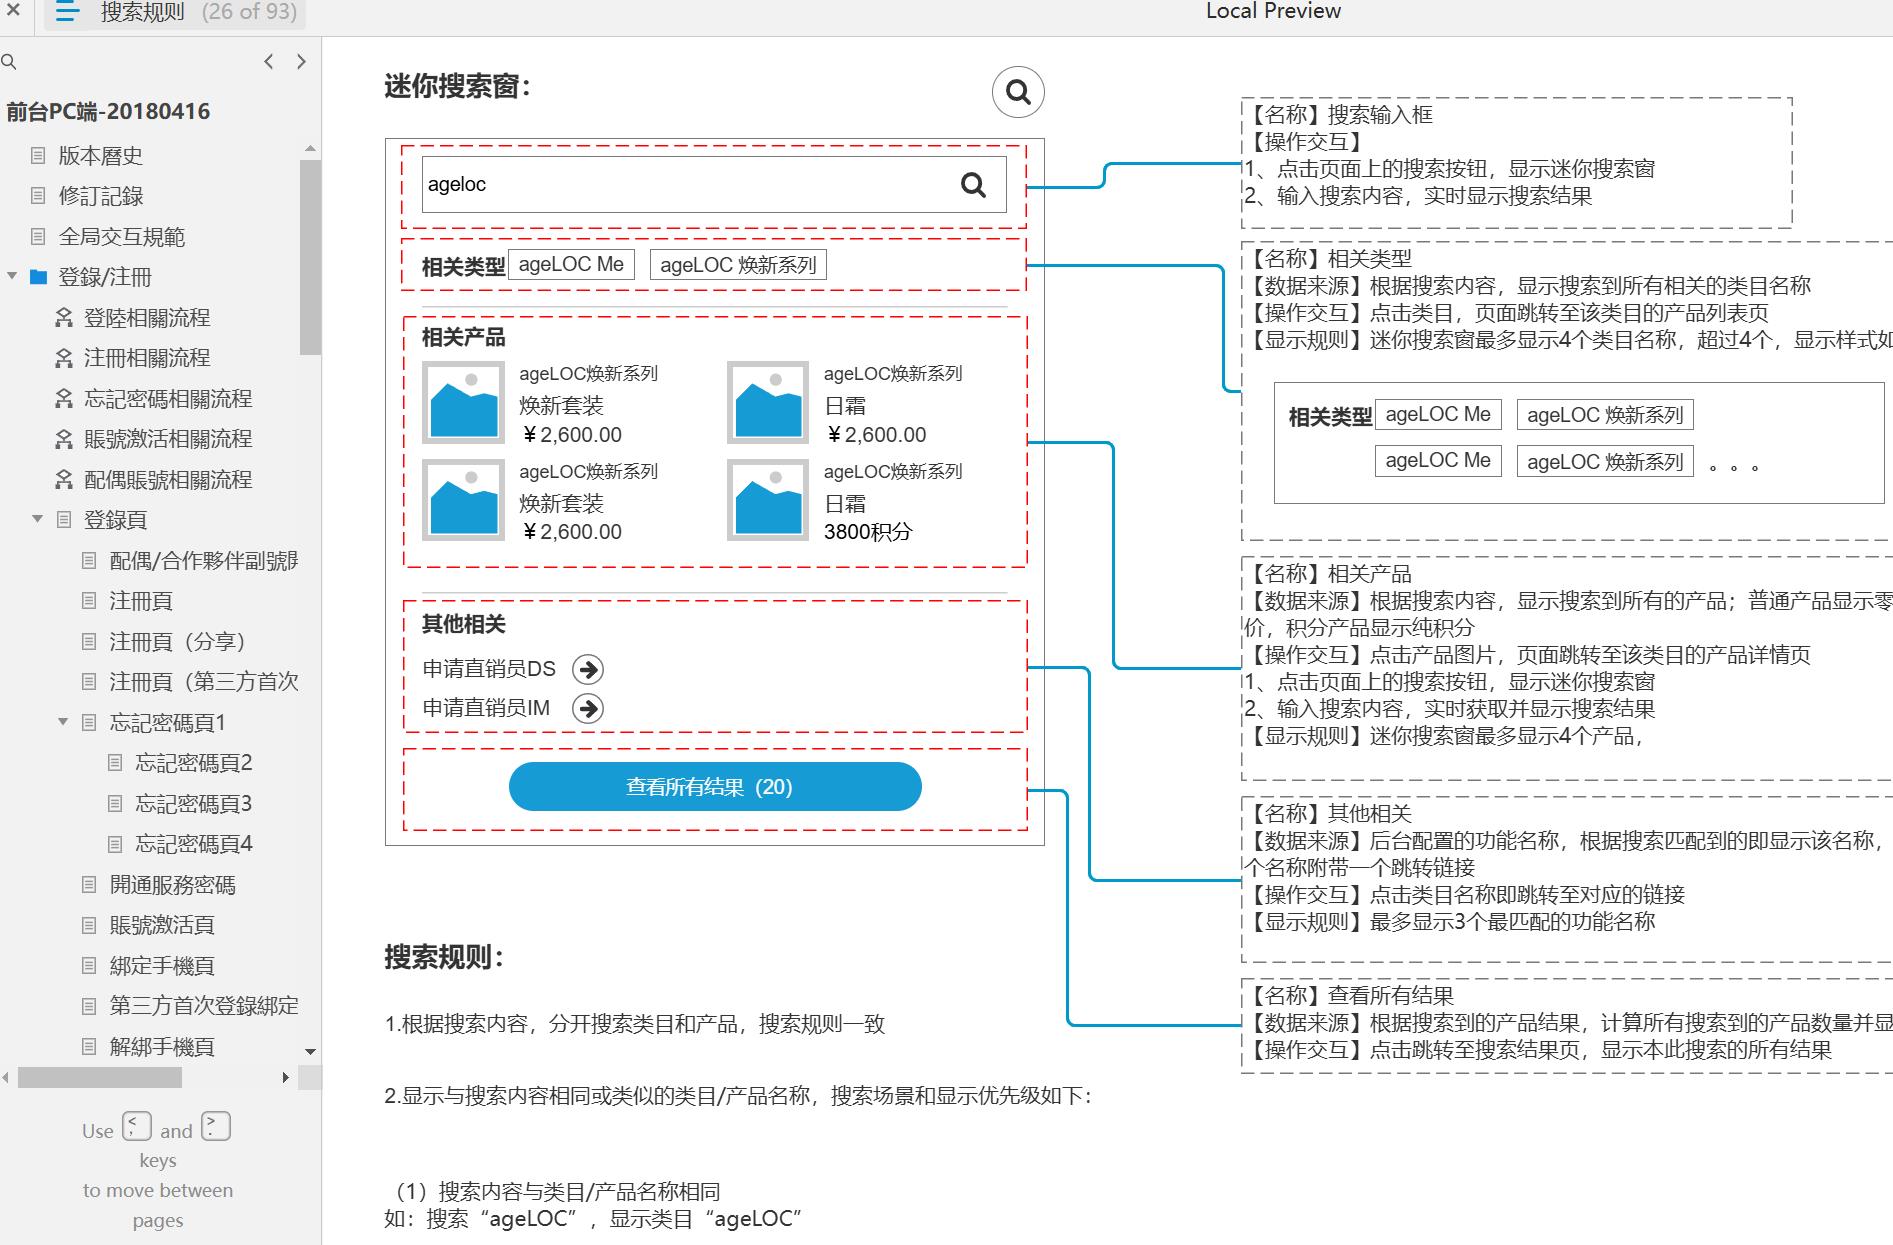Click the page icon of 注冊頁（分享）
Viewport: 1893px width, 1245px height.
(89, 641)
